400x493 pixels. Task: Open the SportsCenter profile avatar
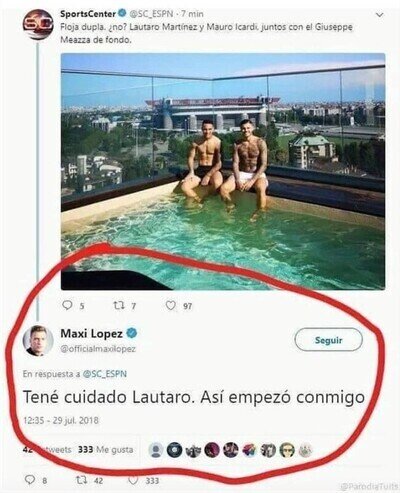(x=38, y=24)
